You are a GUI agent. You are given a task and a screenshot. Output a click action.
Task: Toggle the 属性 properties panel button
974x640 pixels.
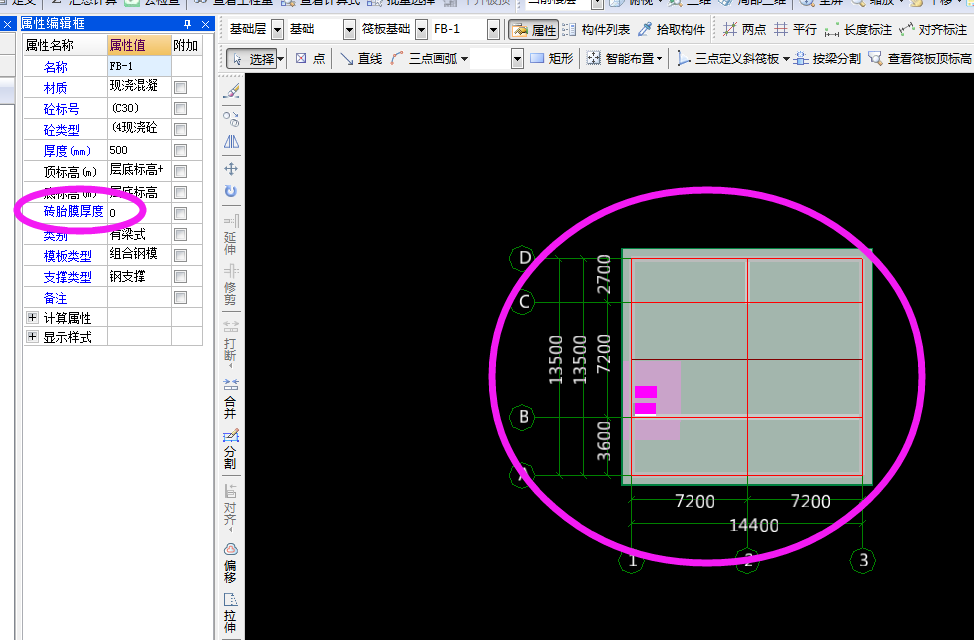tap(533, 29)
